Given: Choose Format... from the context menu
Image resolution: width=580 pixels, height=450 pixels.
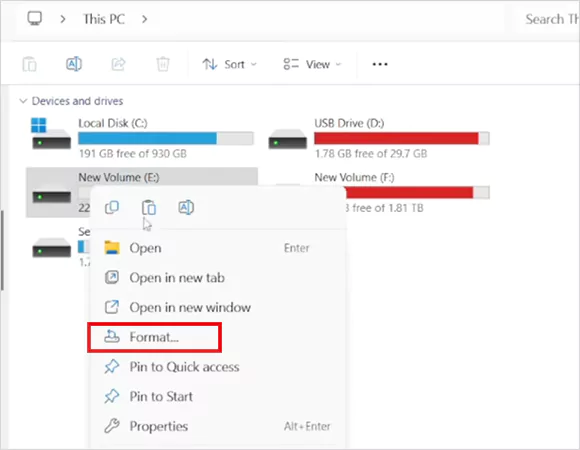Looking at the screenshot, I should 155,337.
